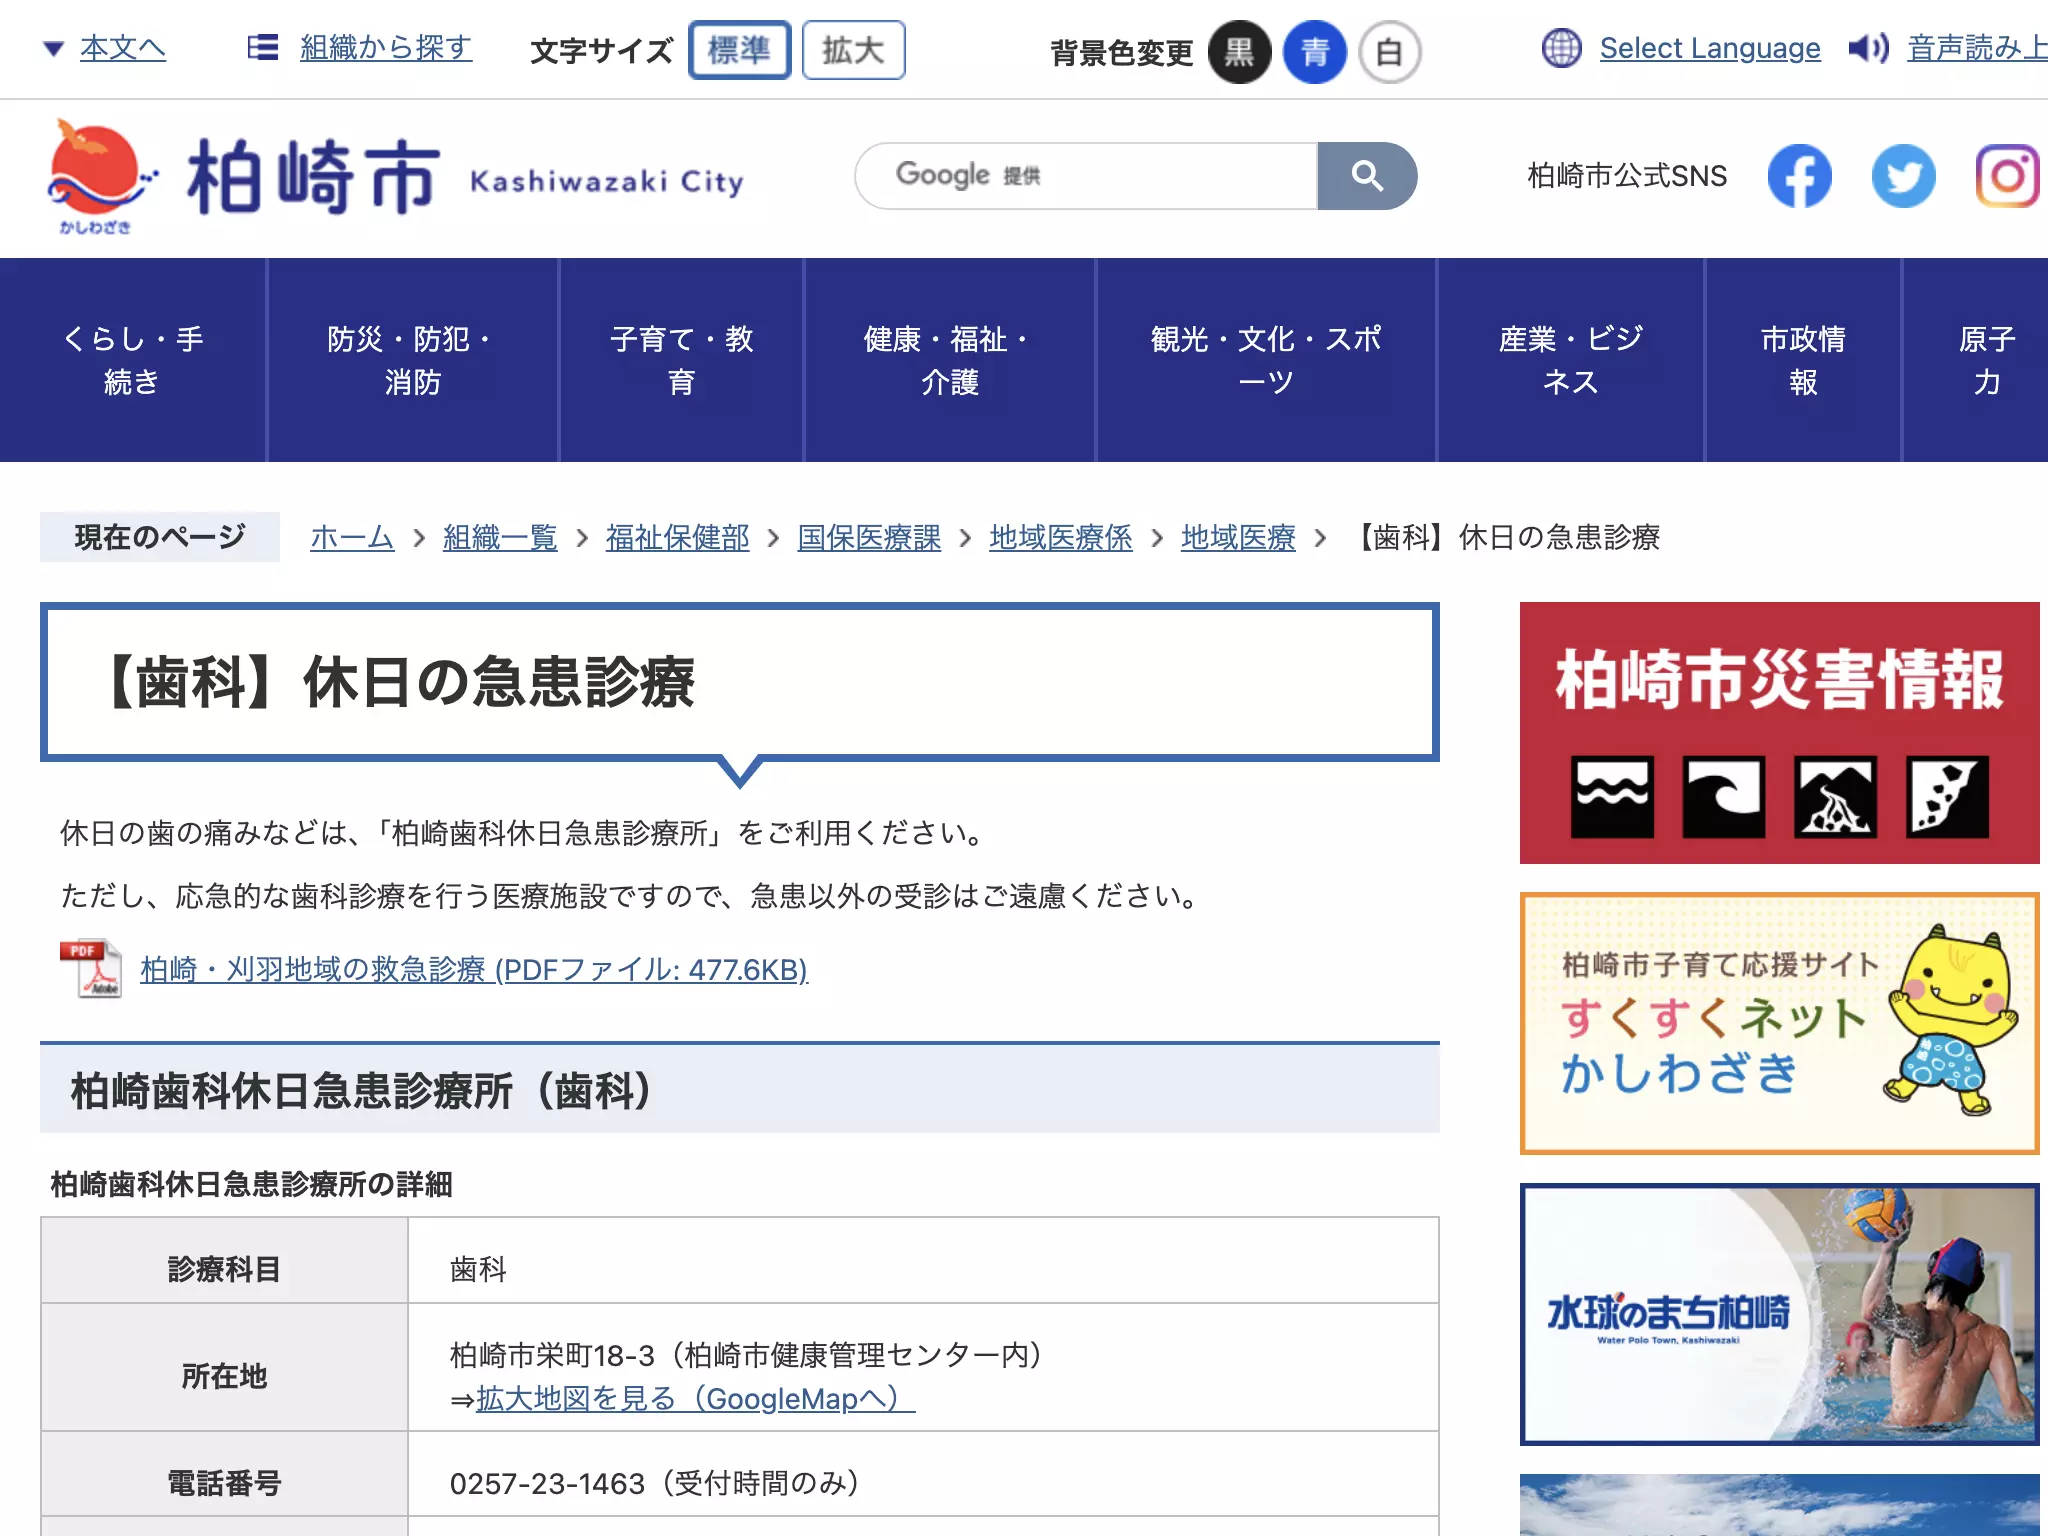Click the falling rocks disaster icon

[x=1948, y=796]
